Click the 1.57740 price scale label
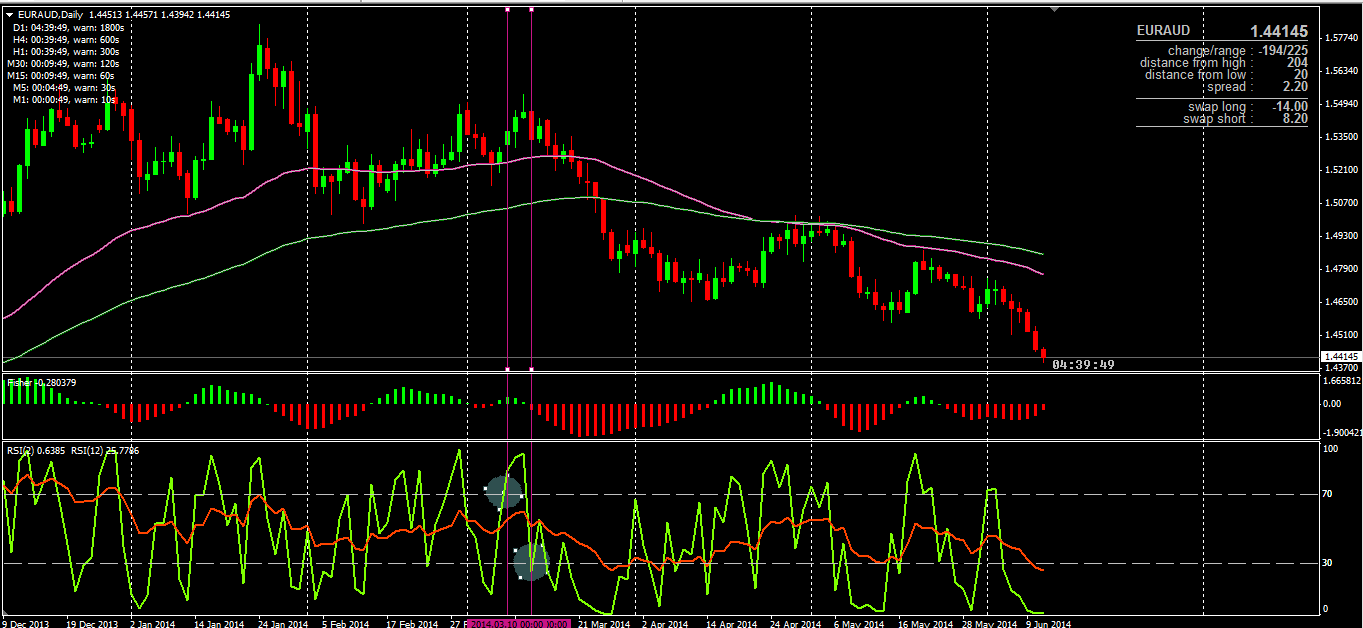1363x628 pixels. [1339, 38]
